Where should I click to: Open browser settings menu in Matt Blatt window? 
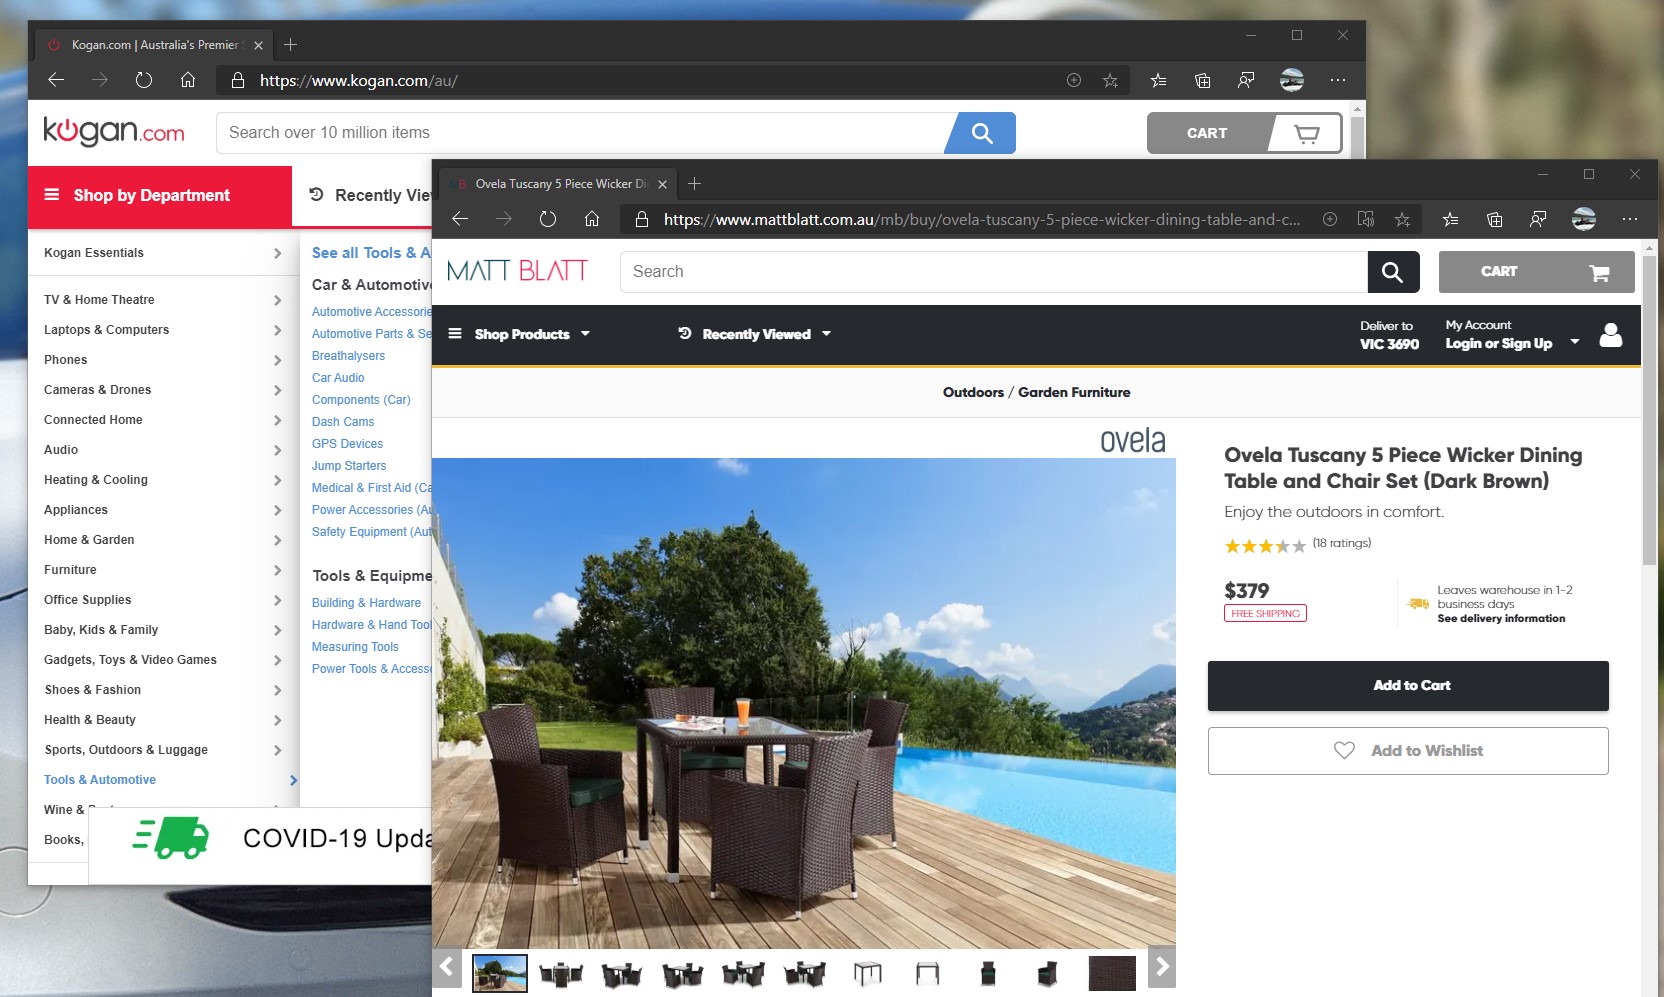[x=1630, y=219]
